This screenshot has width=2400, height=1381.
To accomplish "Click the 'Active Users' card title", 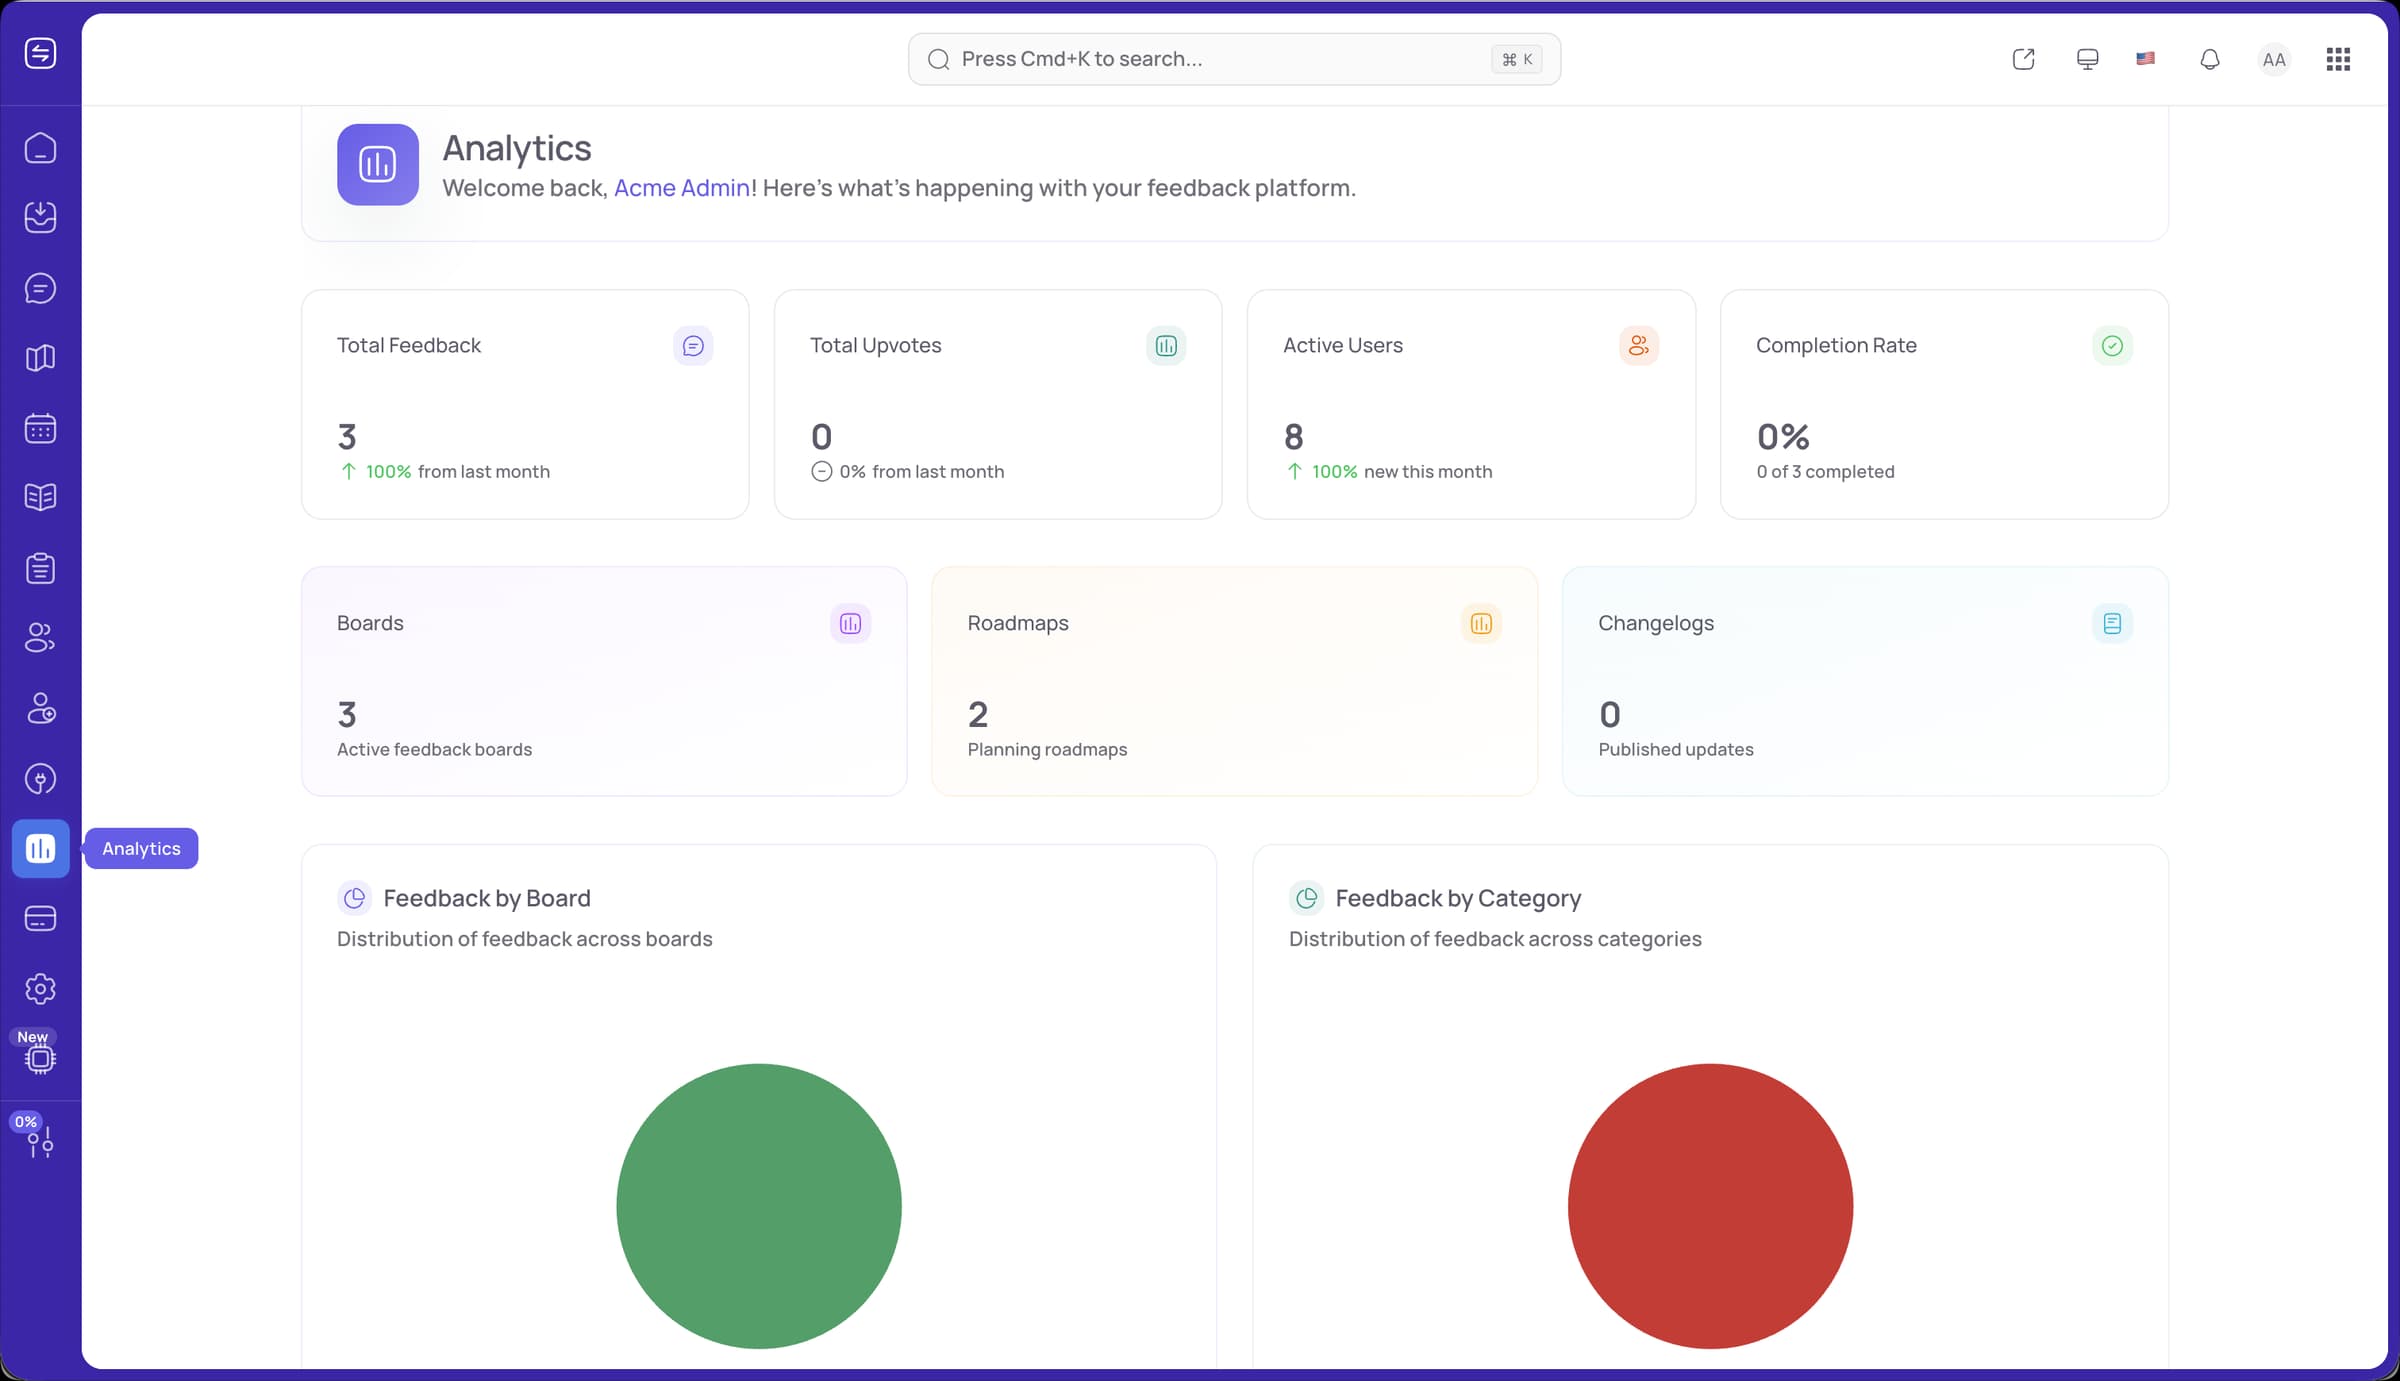I will (x=1343, y=345).
